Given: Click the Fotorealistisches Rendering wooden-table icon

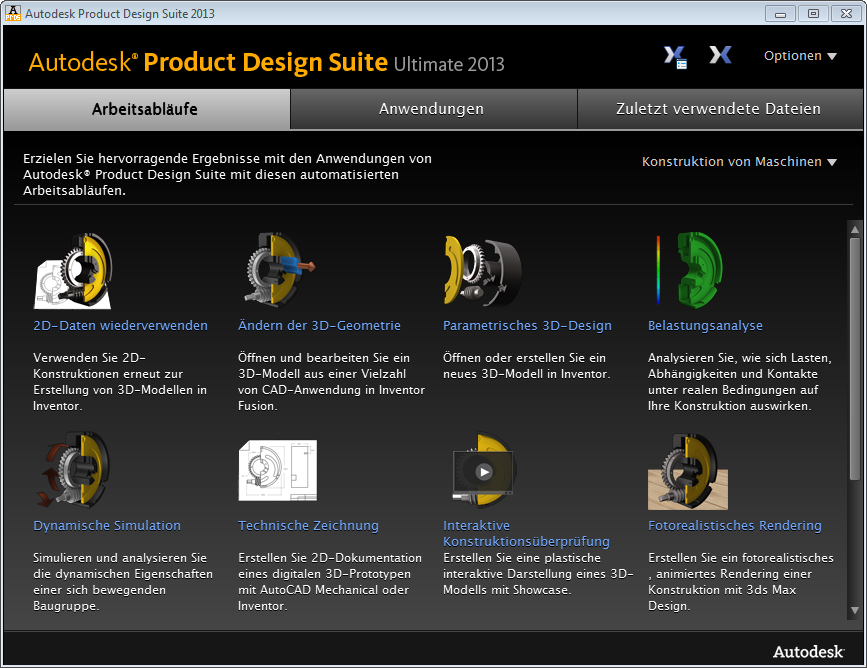Looking at the screenshot, I should (688, 472).
